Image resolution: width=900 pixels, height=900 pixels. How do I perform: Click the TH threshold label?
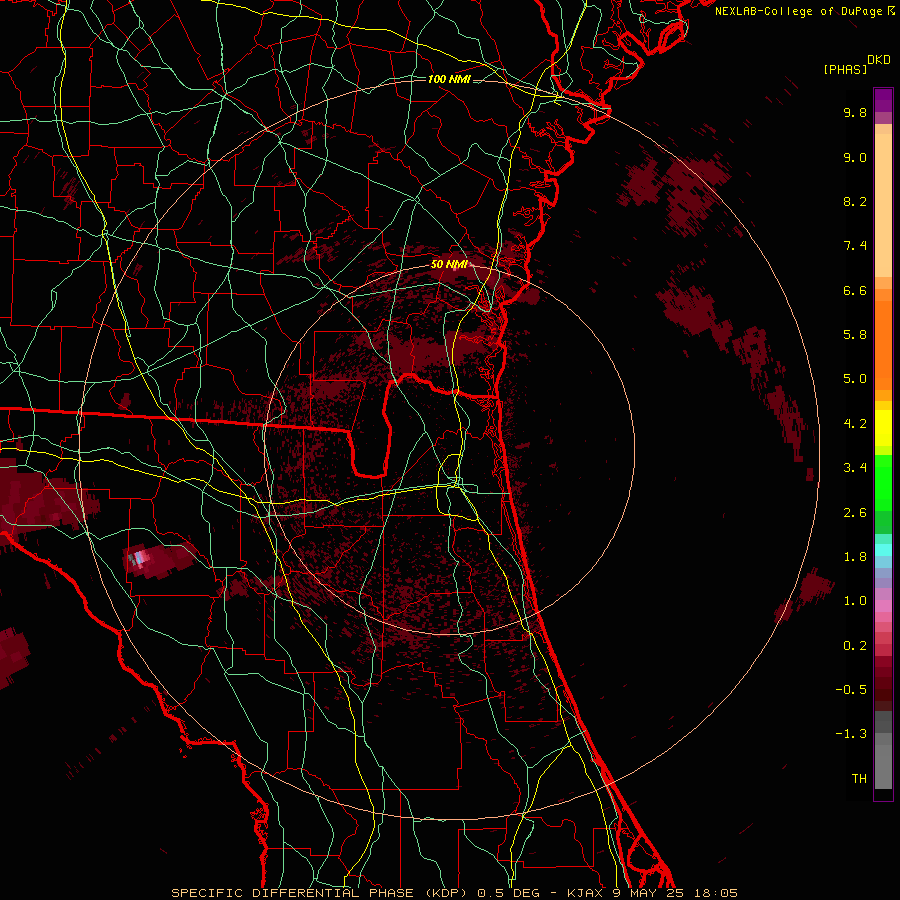click(859, 779)
